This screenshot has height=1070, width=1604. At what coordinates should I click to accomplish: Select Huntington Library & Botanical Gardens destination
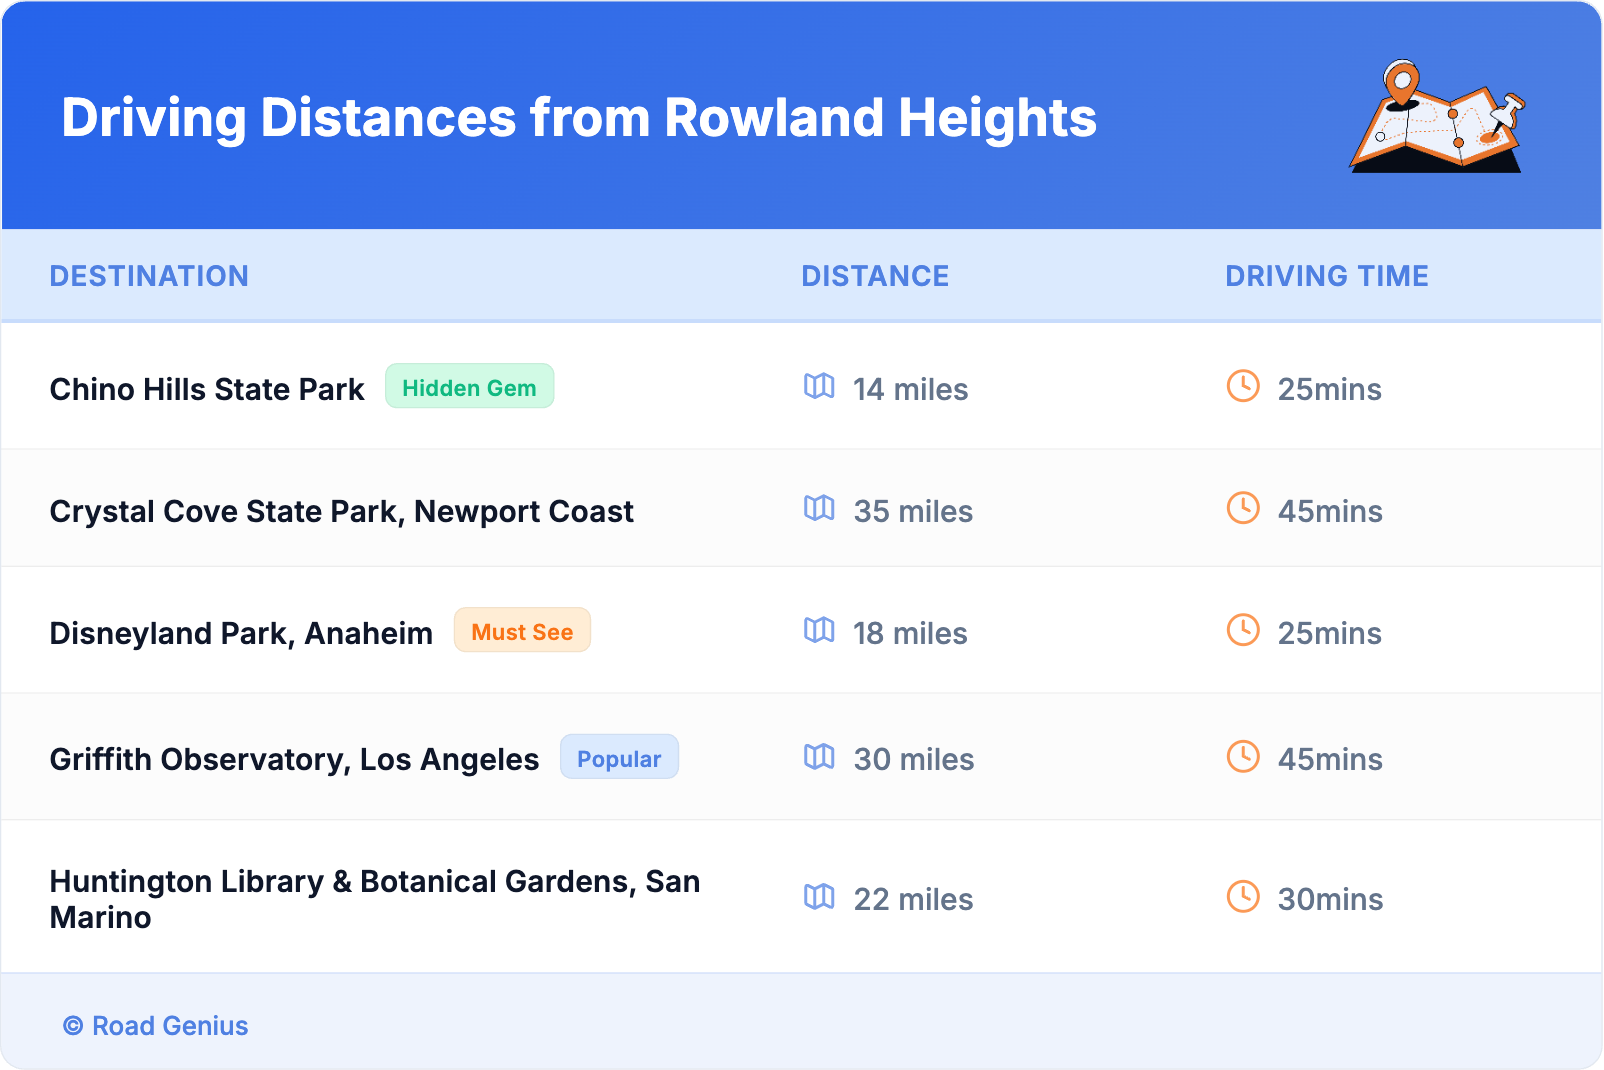374,899
